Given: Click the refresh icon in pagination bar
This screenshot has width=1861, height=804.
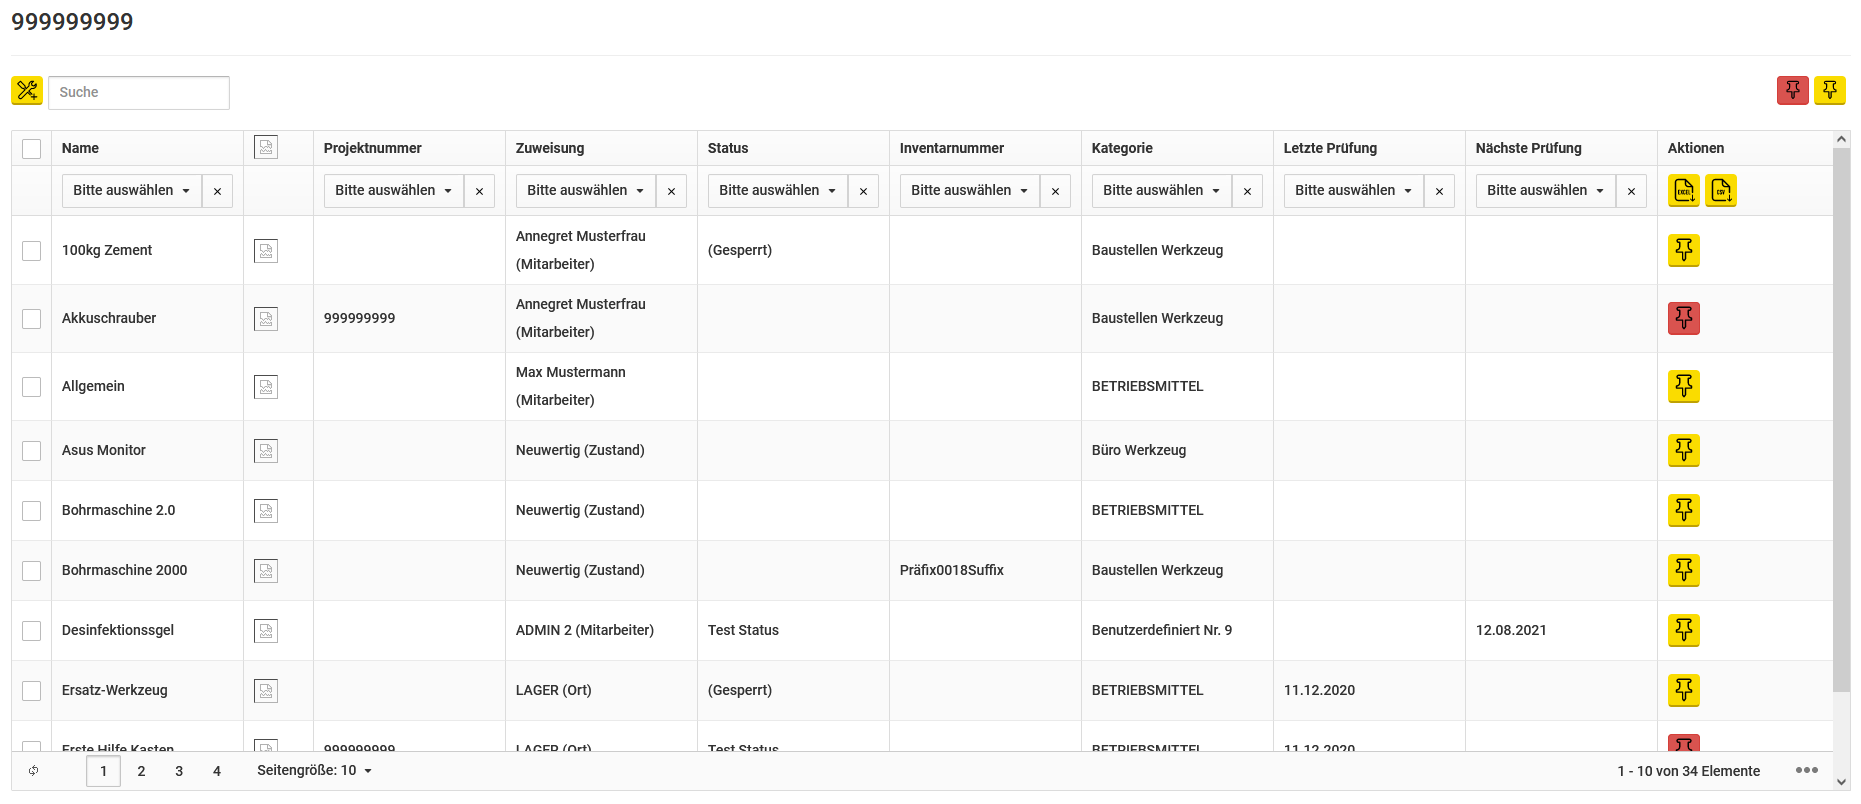Looking at the screenshot, I should coord(34,771).
